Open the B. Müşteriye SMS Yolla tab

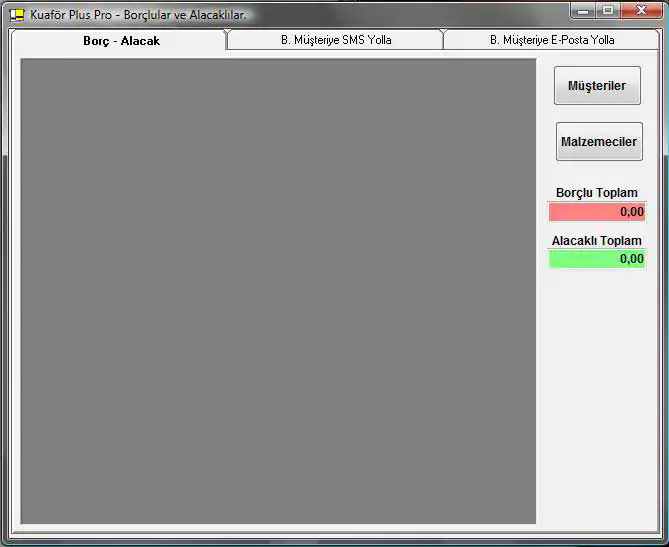[335, 40]
